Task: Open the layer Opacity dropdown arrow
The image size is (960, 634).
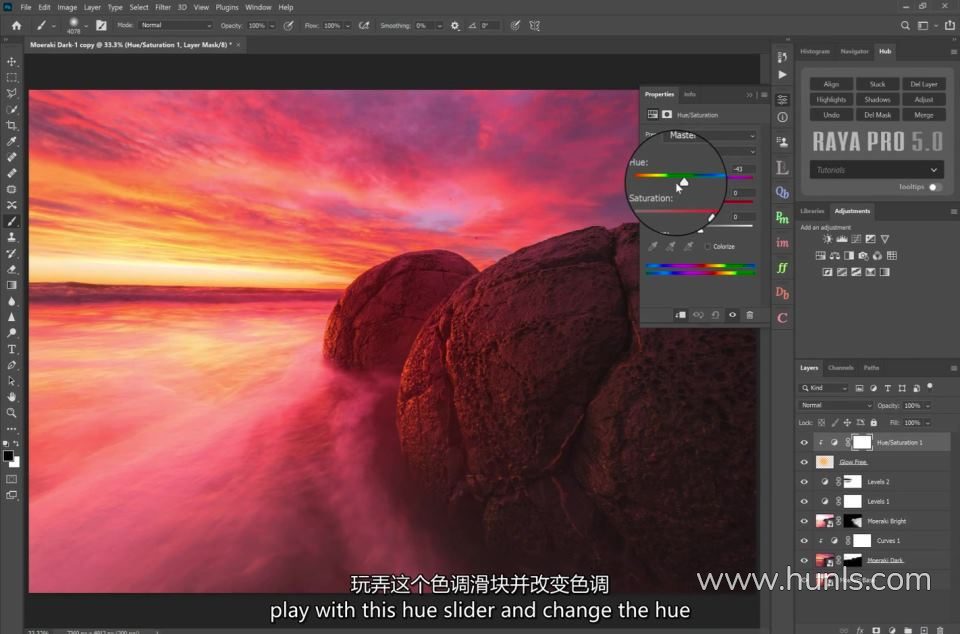Action: click(928, 405)
